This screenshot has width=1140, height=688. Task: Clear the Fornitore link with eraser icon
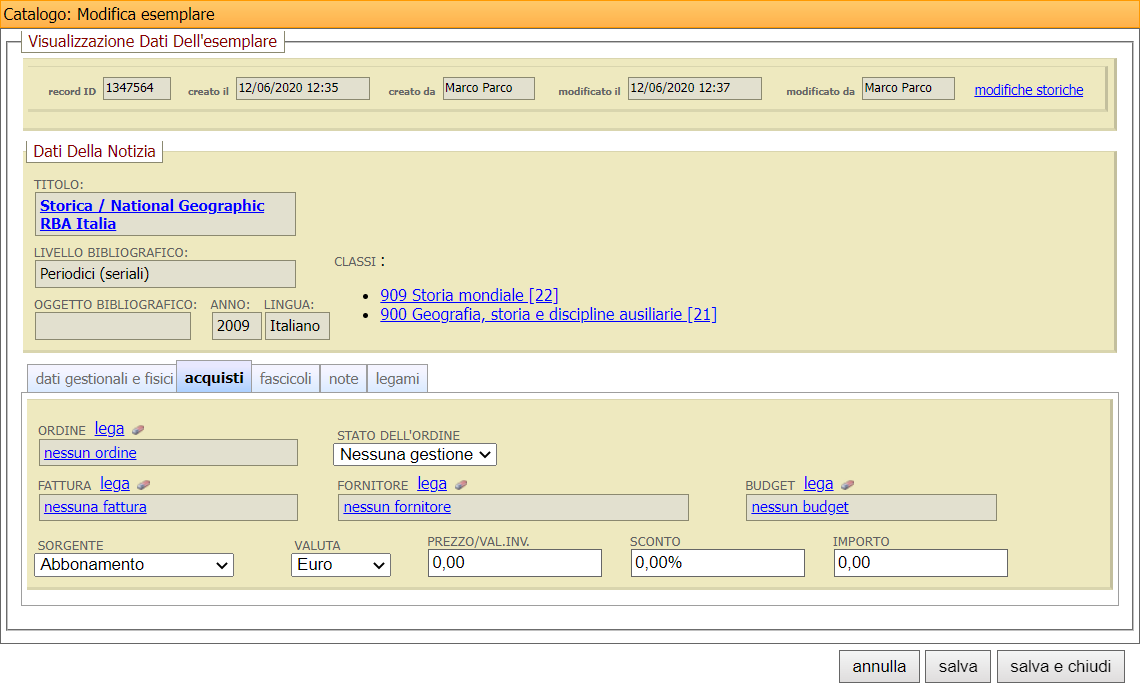tap(461, 485)
